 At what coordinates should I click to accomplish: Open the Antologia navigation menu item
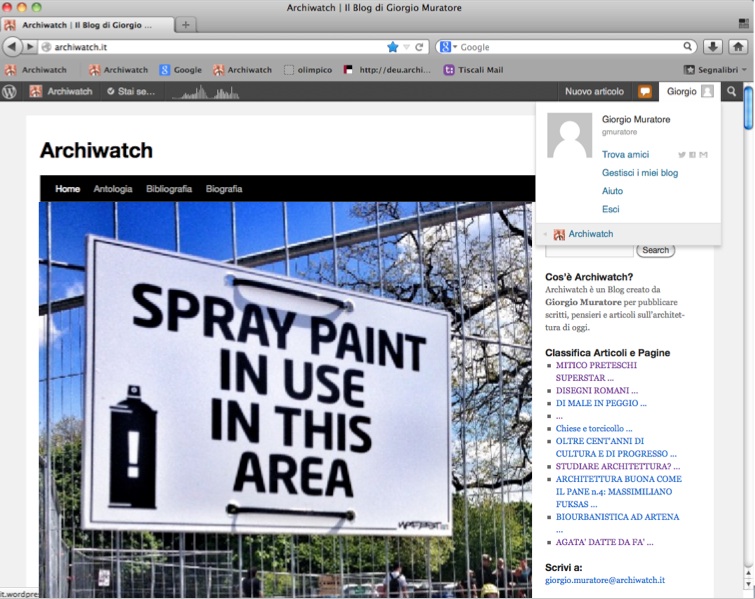pos(113,189)
